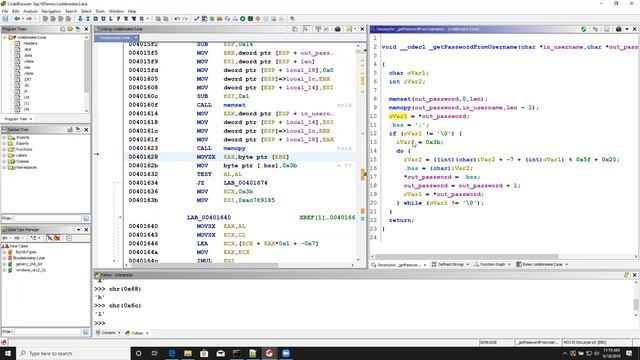
Task: Expand BuiltInTypes in Data Type Manager
Action: click(x=4, y=252)
